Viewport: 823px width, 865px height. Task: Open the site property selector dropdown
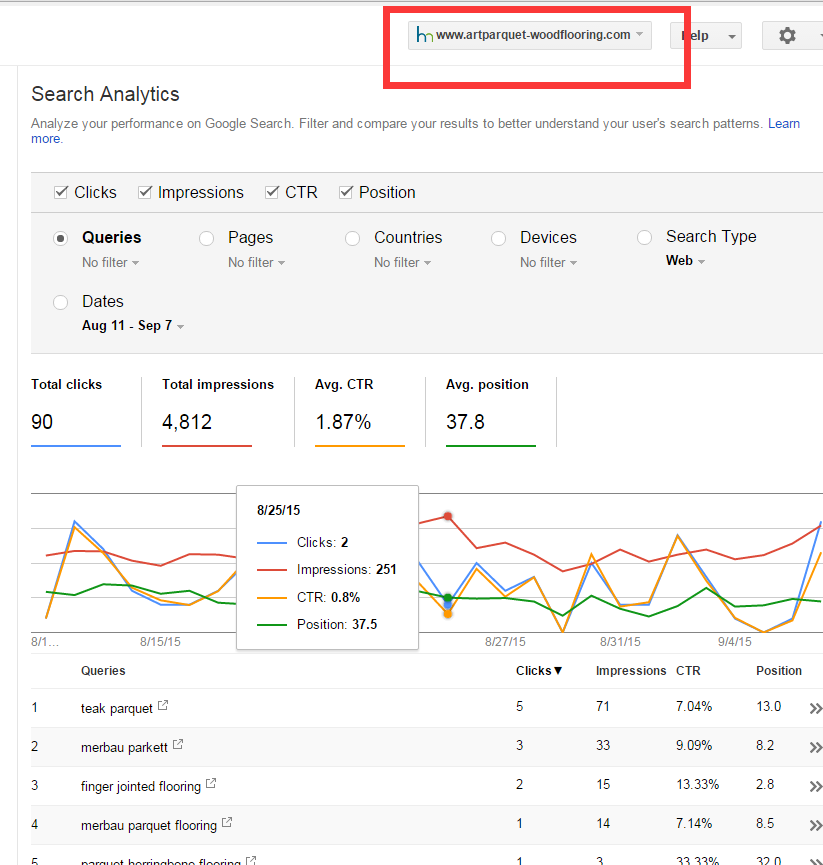[530, 35]
